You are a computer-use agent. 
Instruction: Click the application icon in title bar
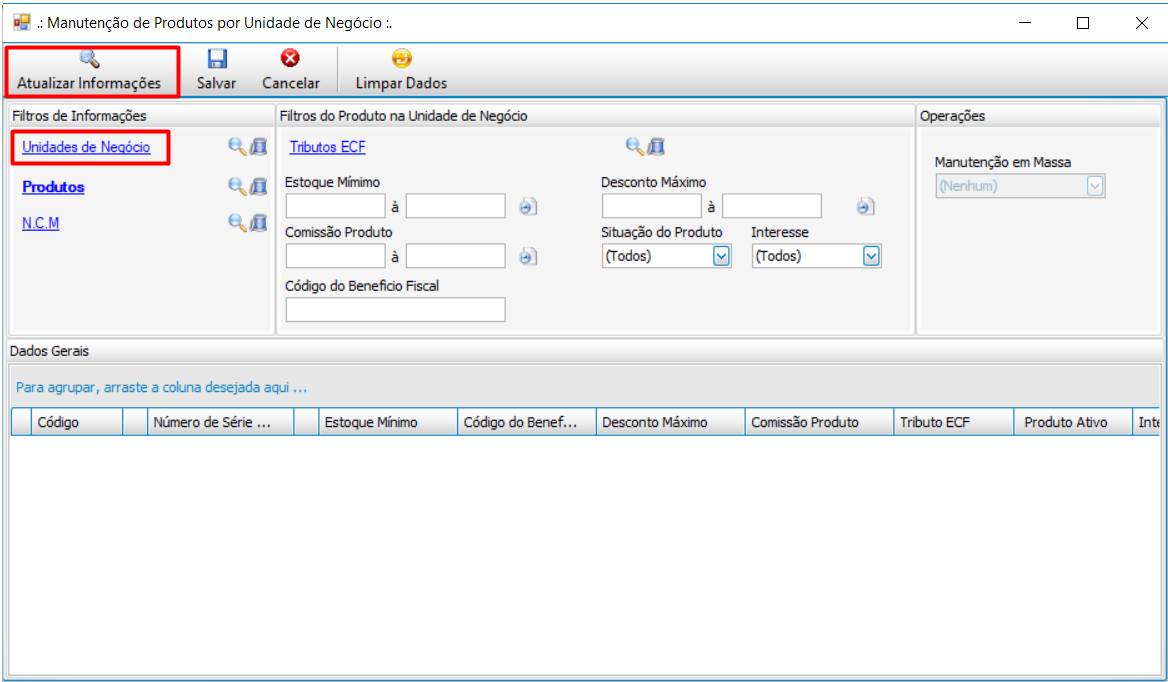22,22
